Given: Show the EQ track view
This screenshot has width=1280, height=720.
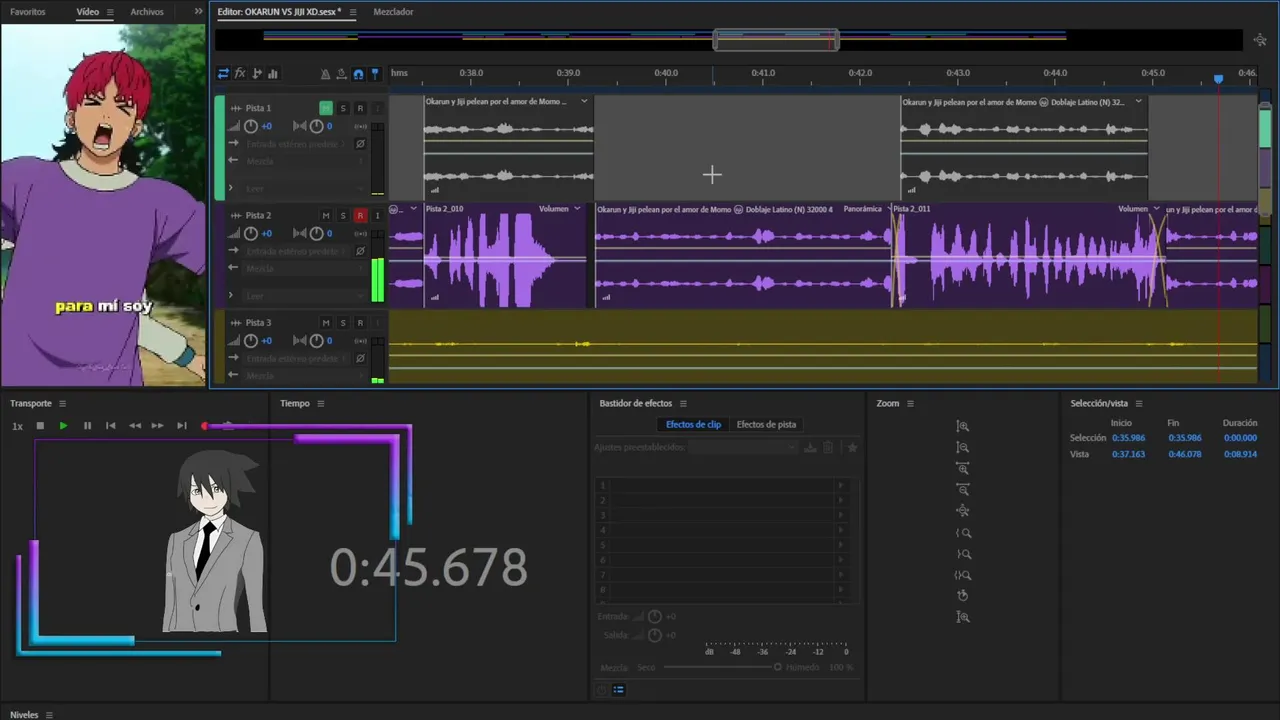Looking at the screenshot, I should click(273, 73).
